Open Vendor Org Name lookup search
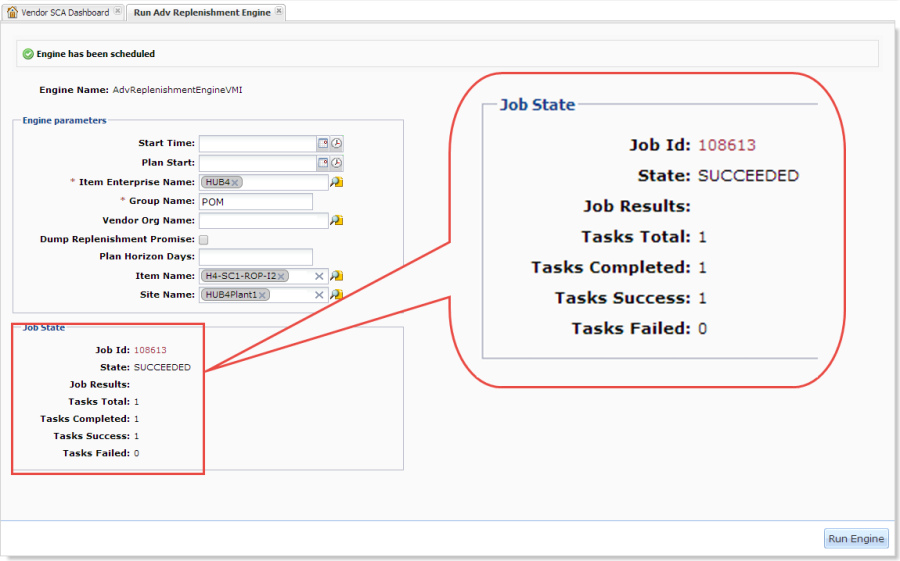 336,220
